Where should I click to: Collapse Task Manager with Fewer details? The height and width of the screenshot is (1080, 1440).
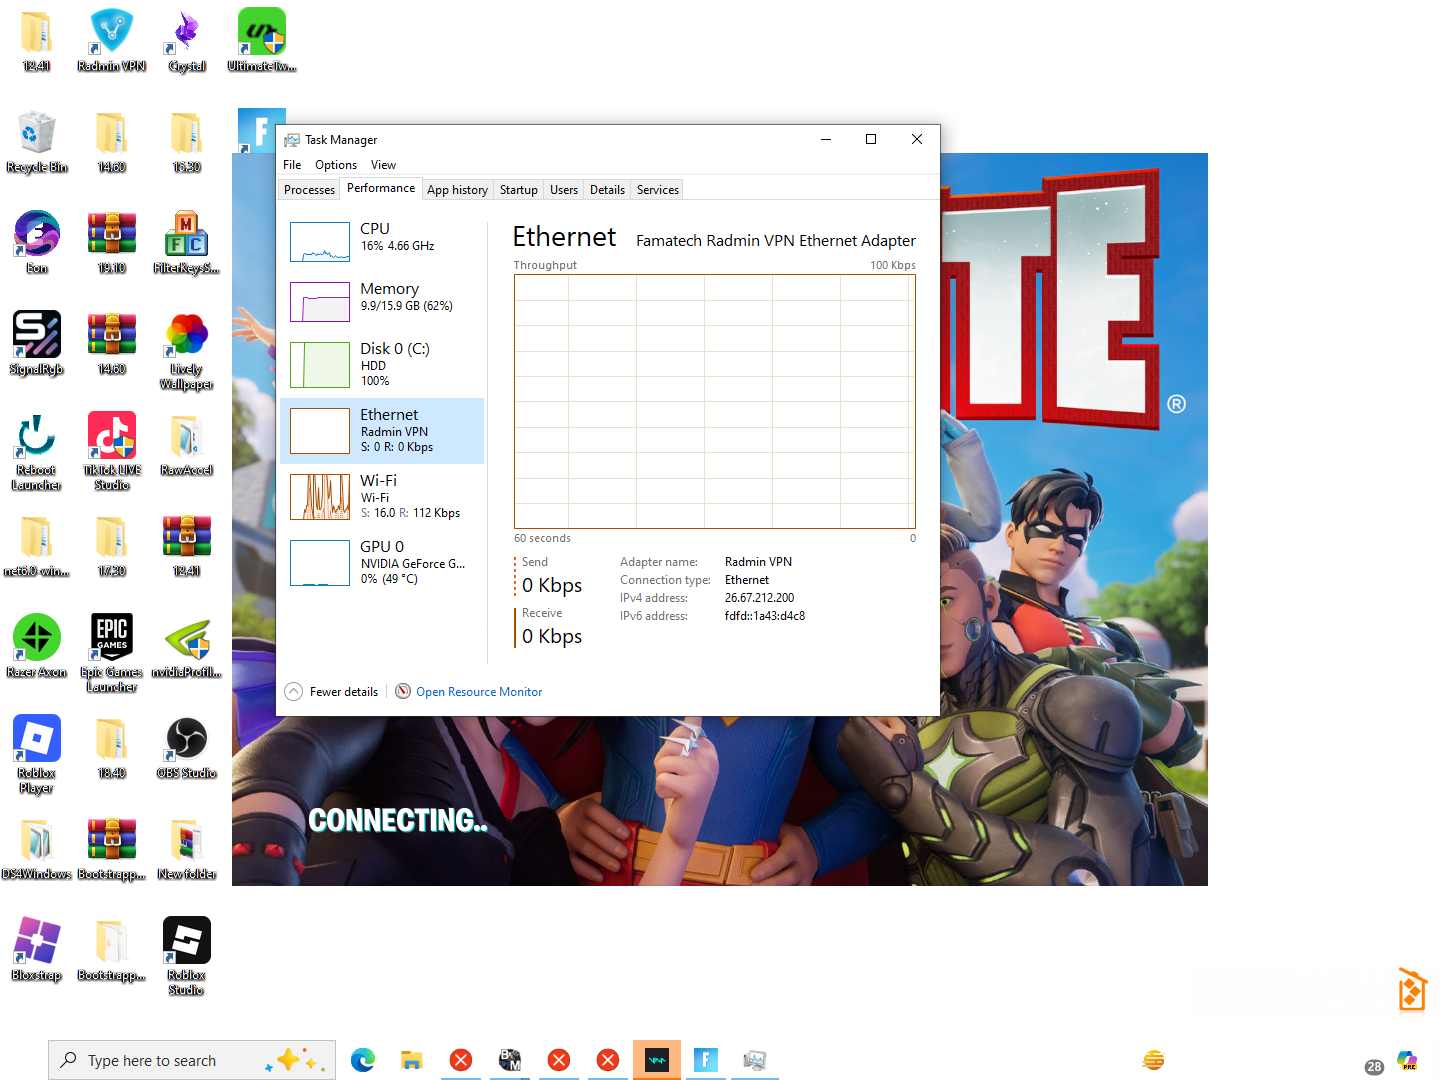(332, 692)
